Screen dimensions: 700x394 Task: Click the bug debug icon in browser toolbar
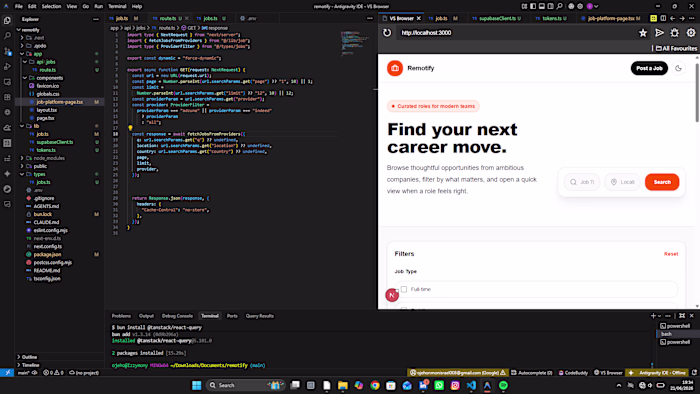(x=675, y=33)
